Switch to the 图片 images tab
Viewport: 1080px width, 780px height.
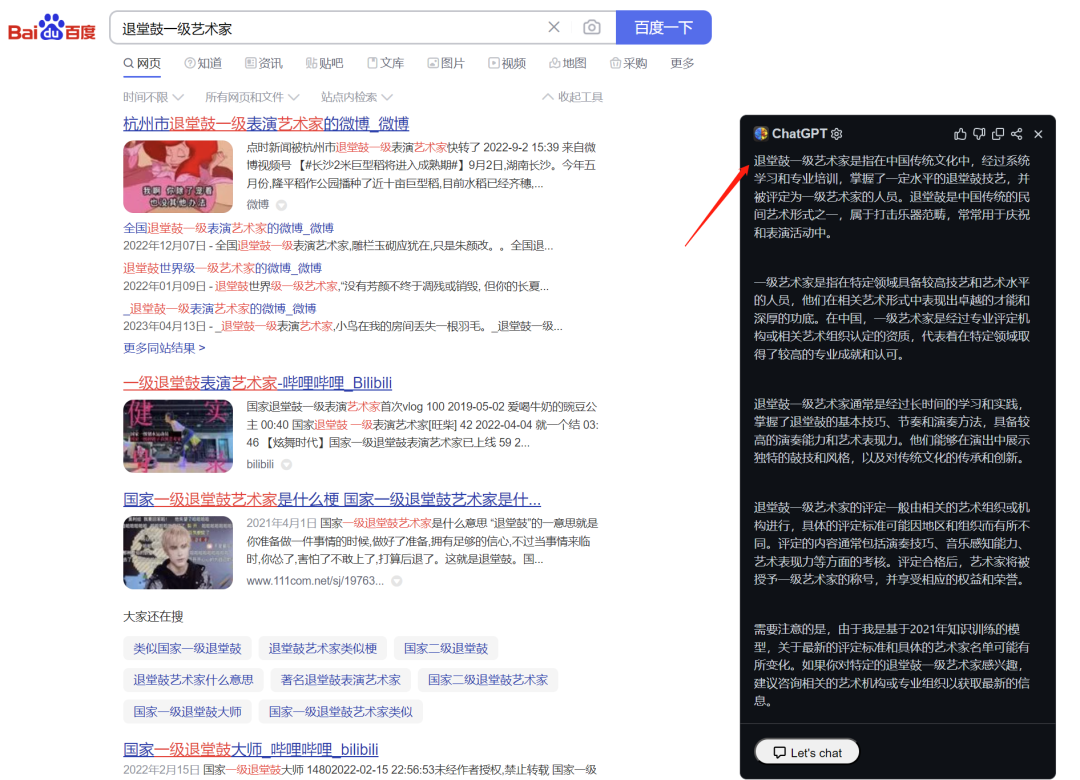coord(446,63)
